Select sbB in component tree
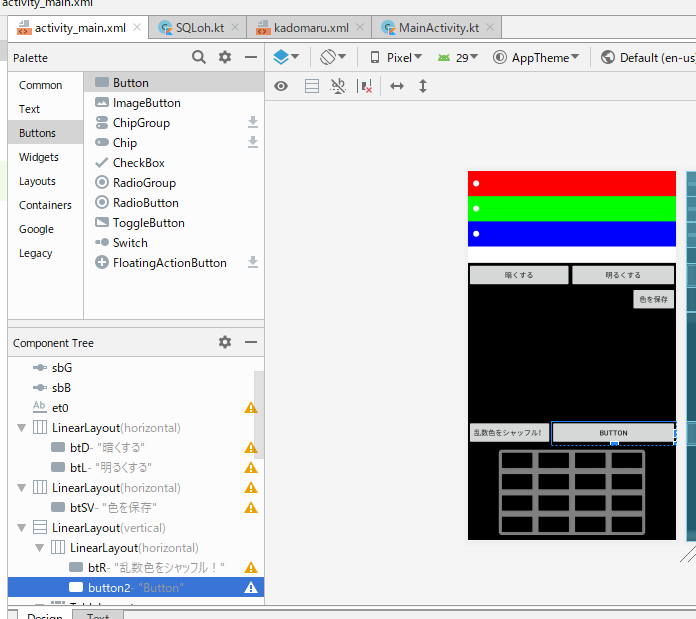The image size is (696, 619). 136,387
